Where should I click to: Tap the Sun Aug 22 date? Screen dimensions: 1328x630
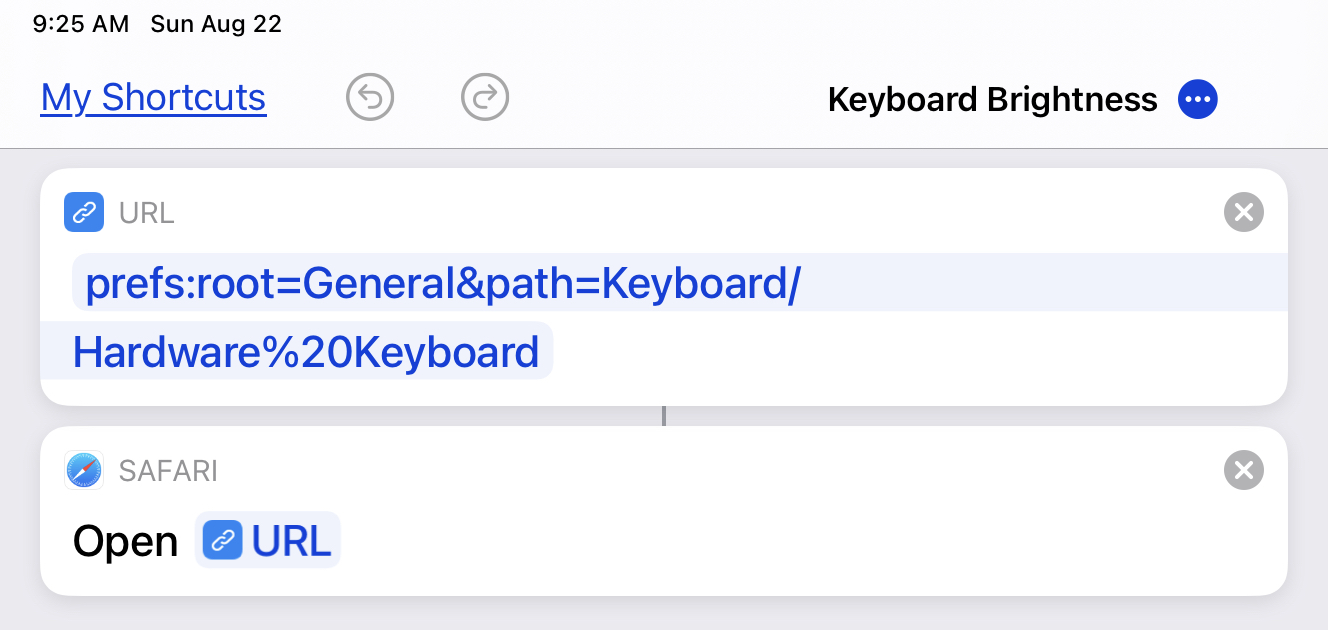pos(216,24)
